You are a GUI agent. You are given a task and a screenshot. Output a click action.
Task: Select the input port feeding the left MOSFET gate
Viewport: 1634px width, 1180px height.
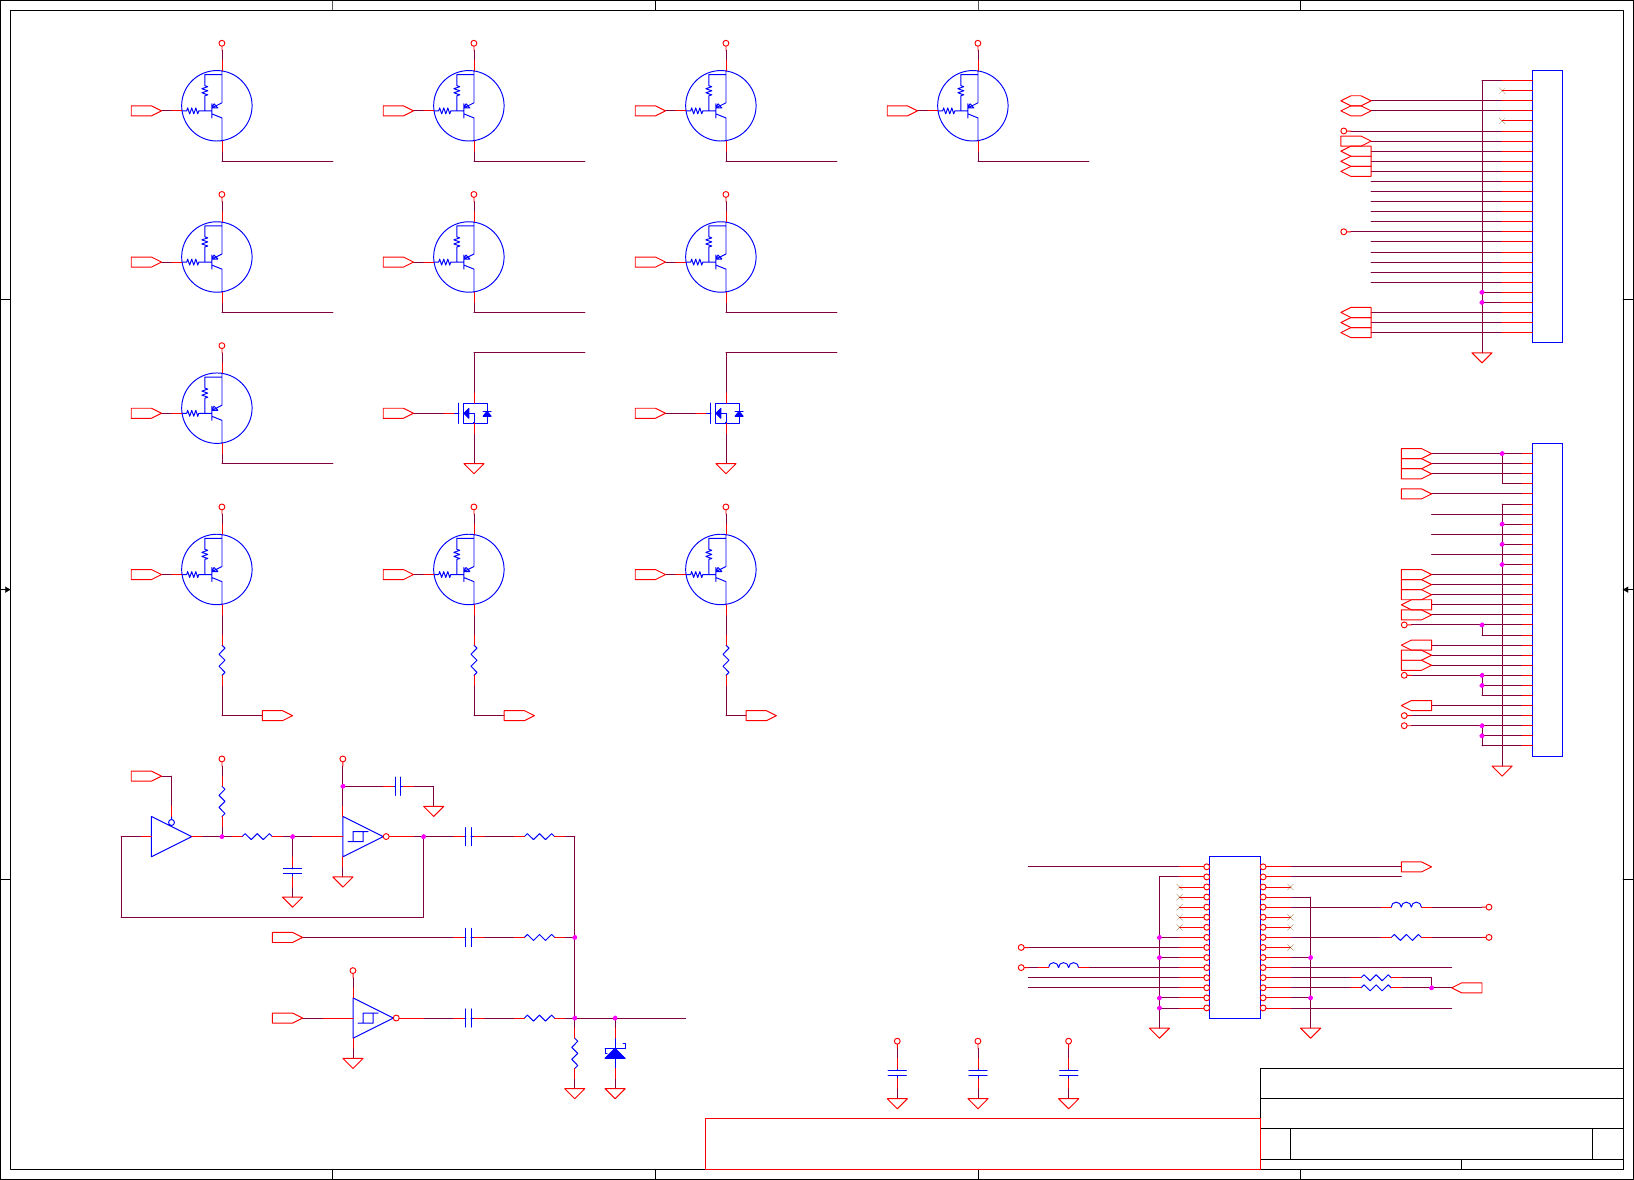[x=398, y=413]
